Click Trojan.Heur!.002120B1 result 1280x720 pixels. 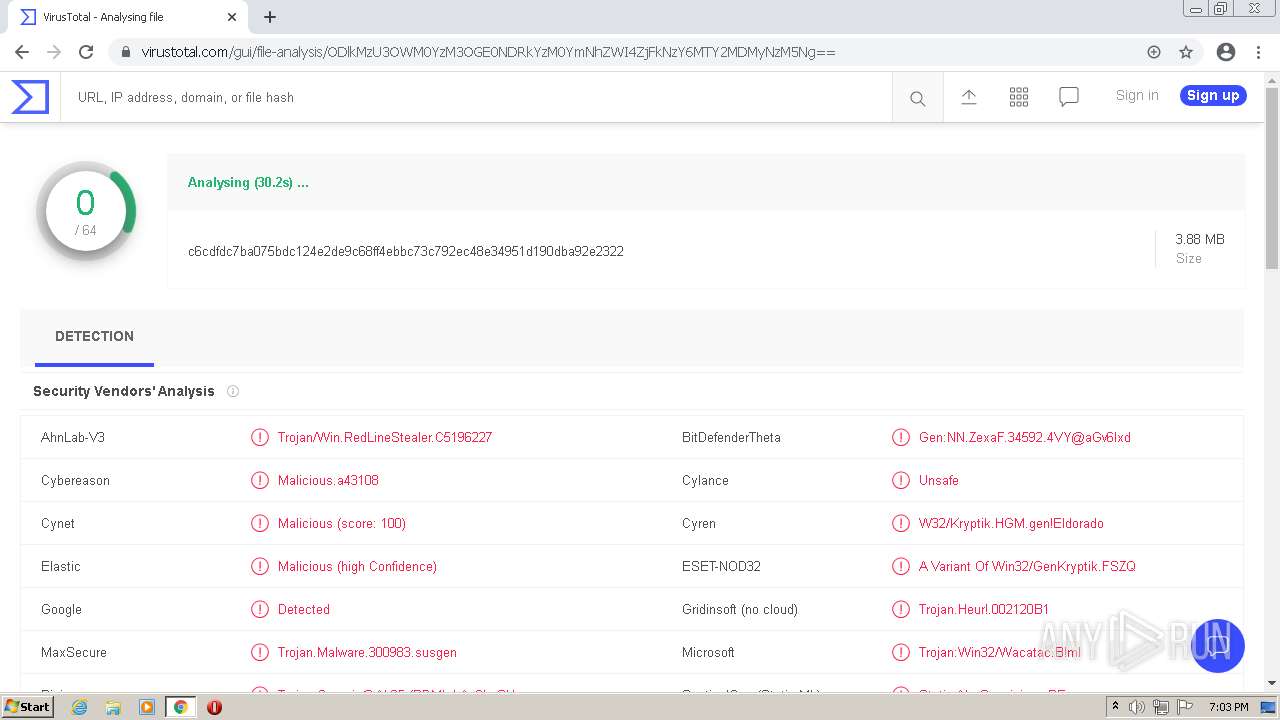pos(984,609)
